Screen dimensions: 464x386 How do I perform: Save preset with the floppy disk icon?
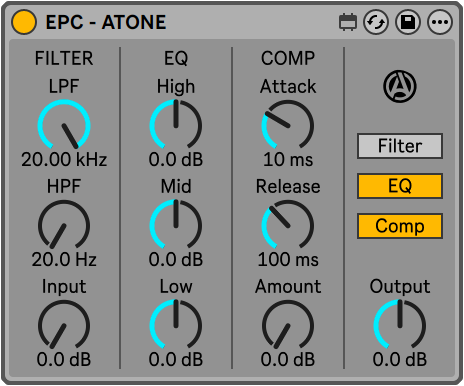(408, 22)
